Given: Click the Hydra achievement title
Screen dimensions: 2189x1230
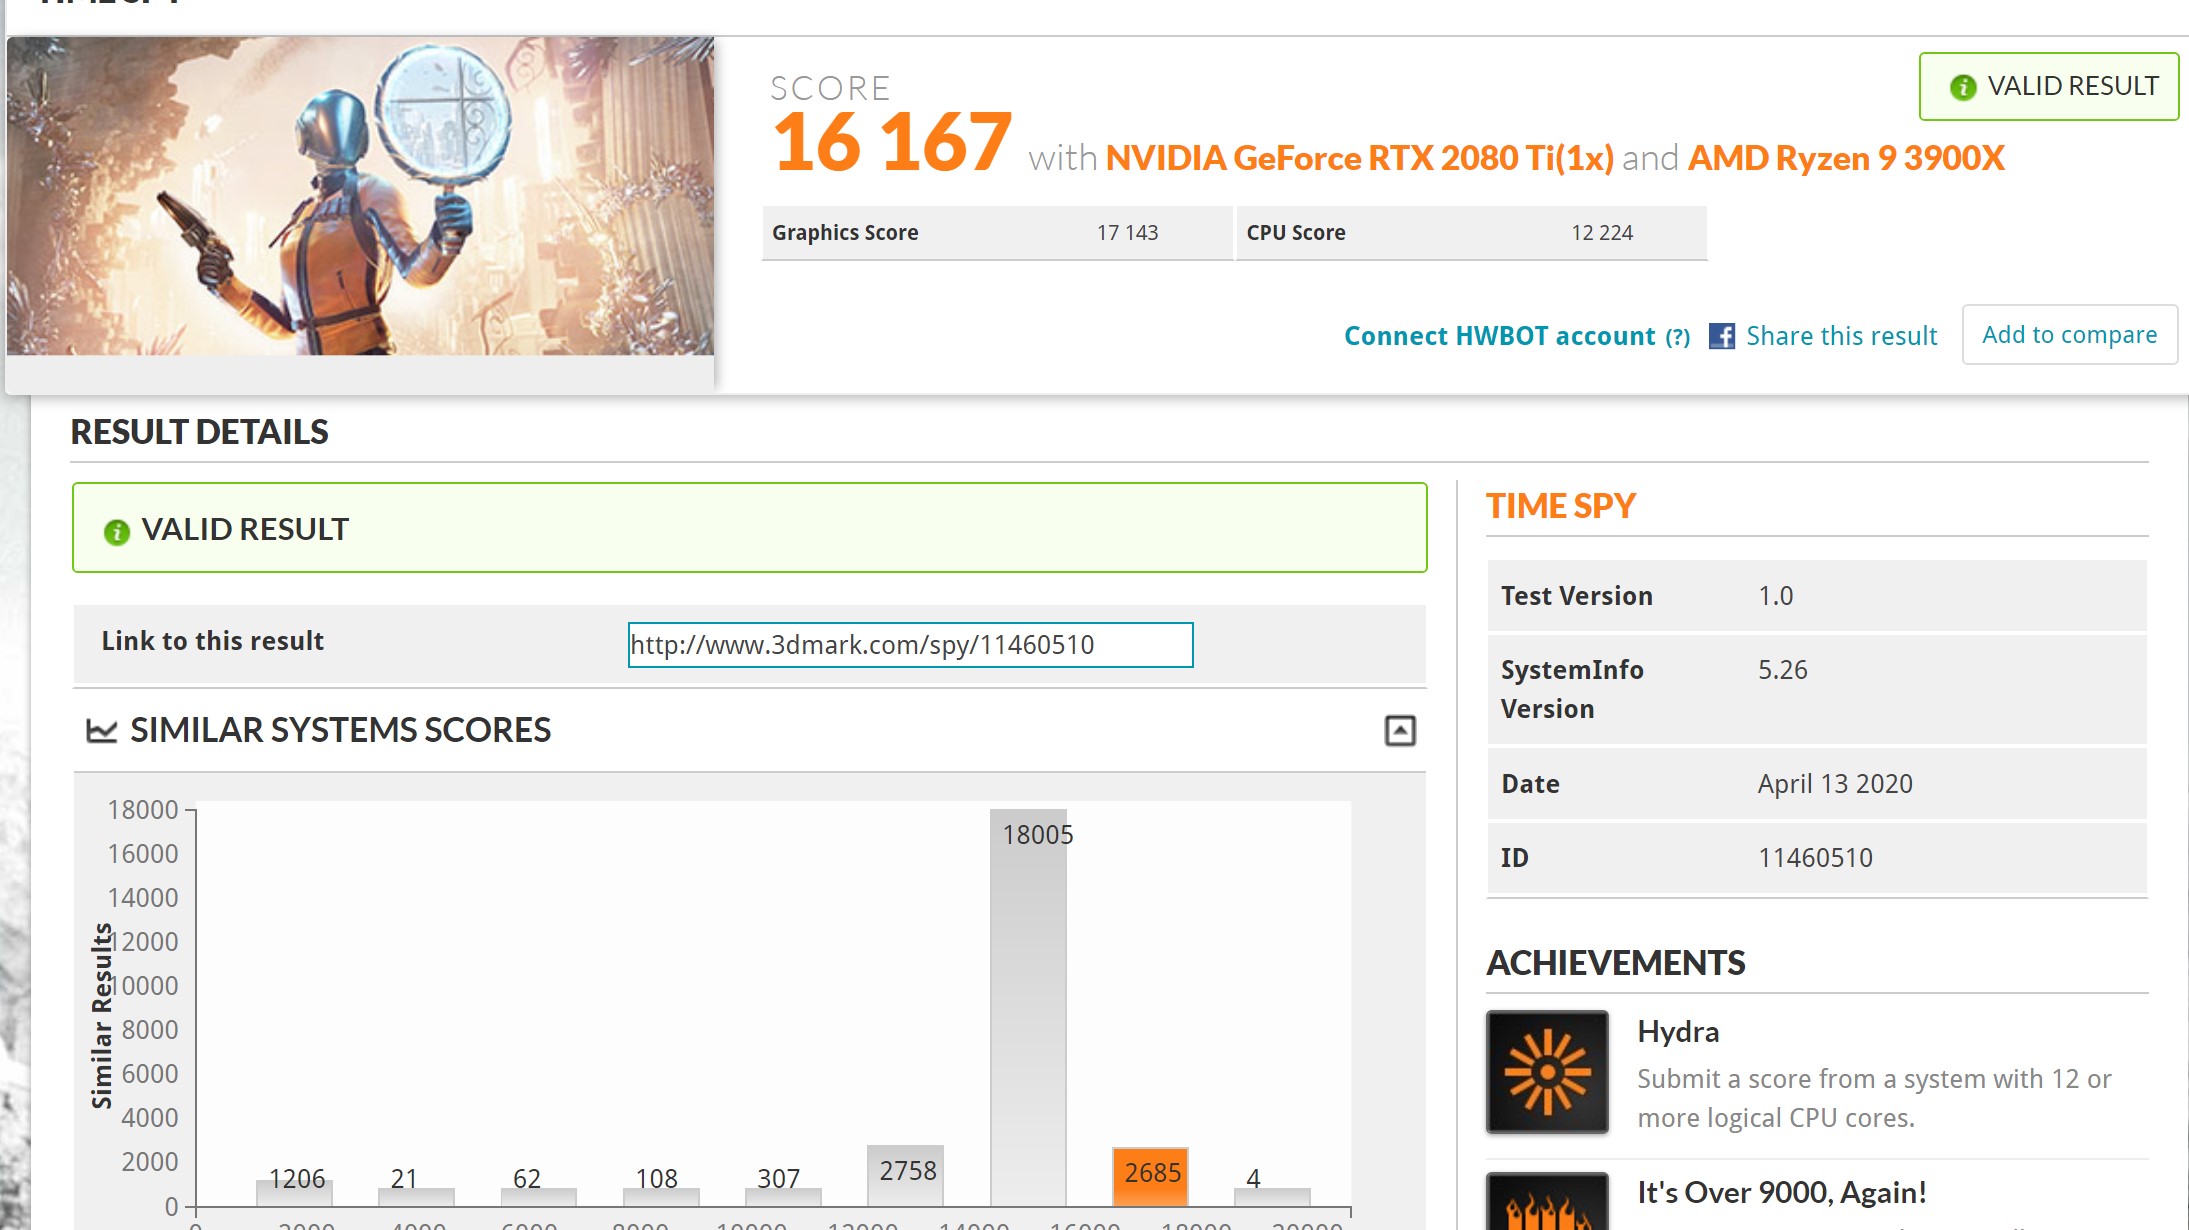Looking at the screenshot, I should [1678, 1032].
